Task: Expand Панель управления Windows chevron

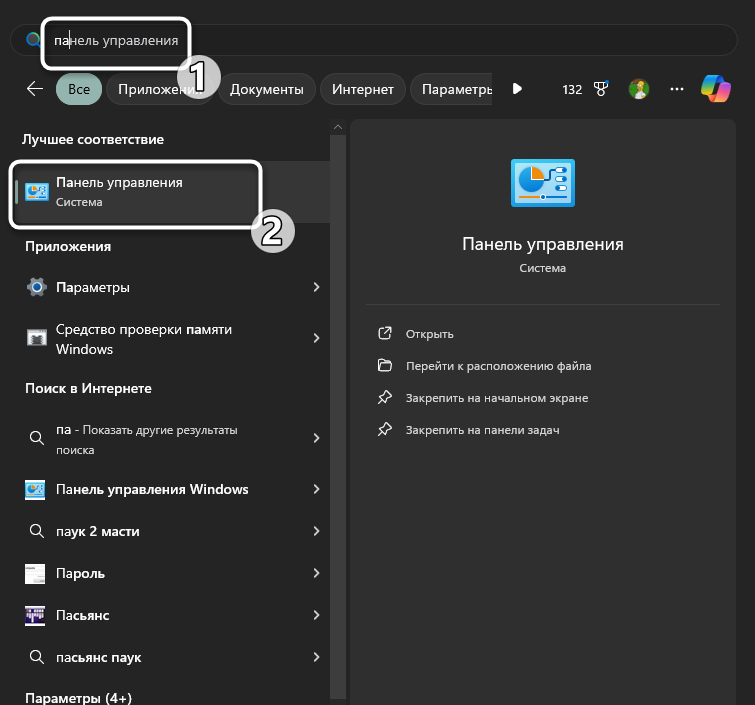Action: (316, 489)
